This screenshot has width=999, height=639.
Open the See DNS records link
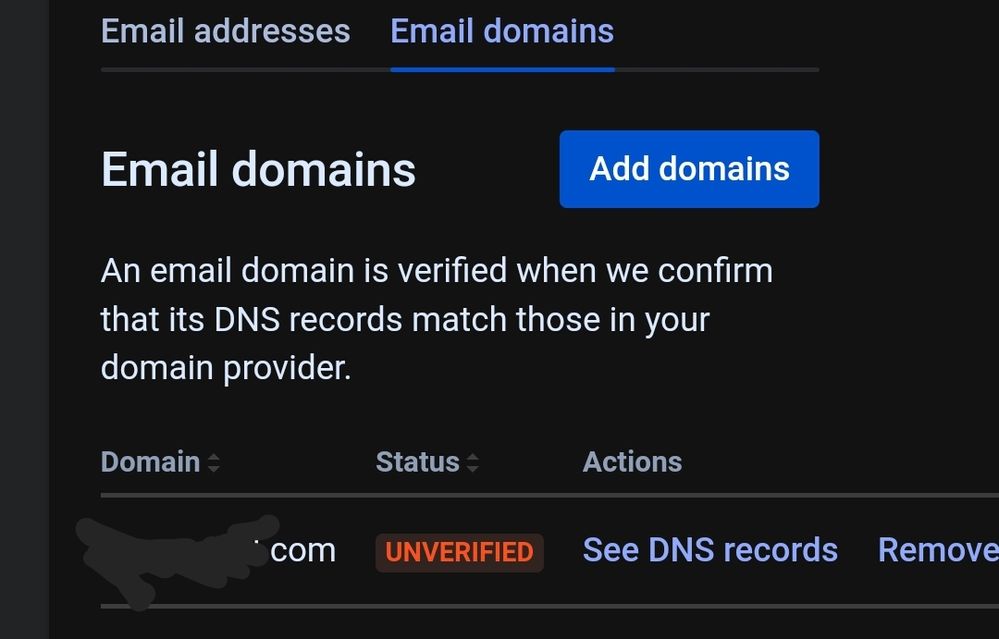pos(710,550)
